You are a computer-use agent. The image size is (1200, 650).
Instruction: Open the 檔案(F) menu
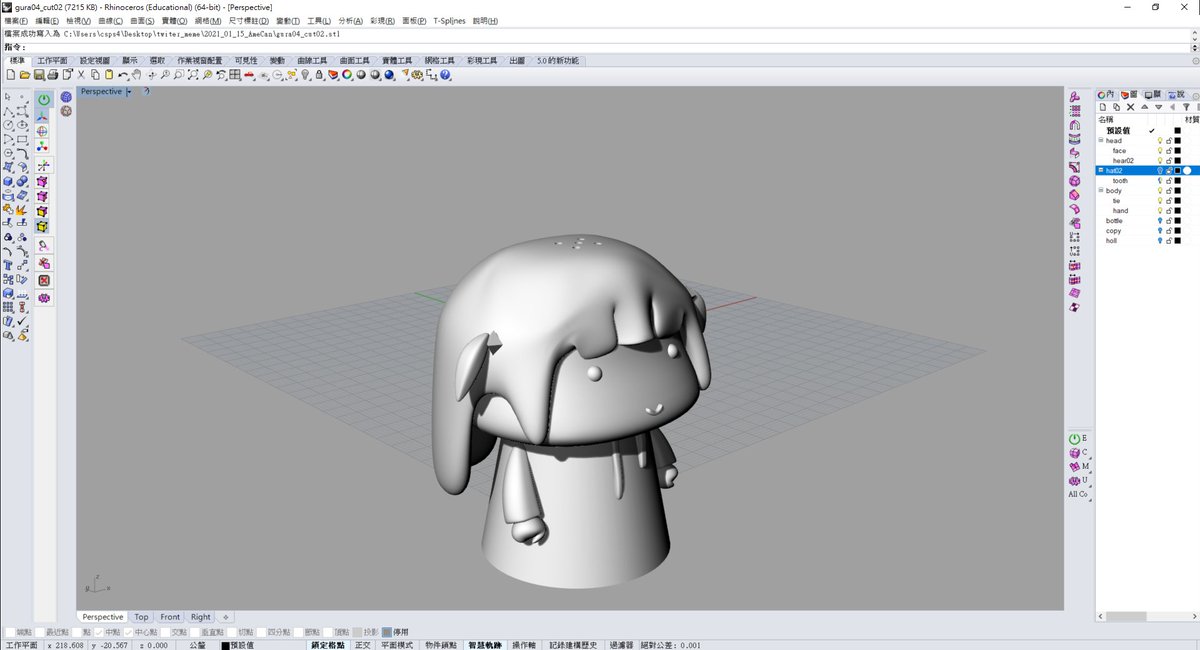tap(16, 20)
